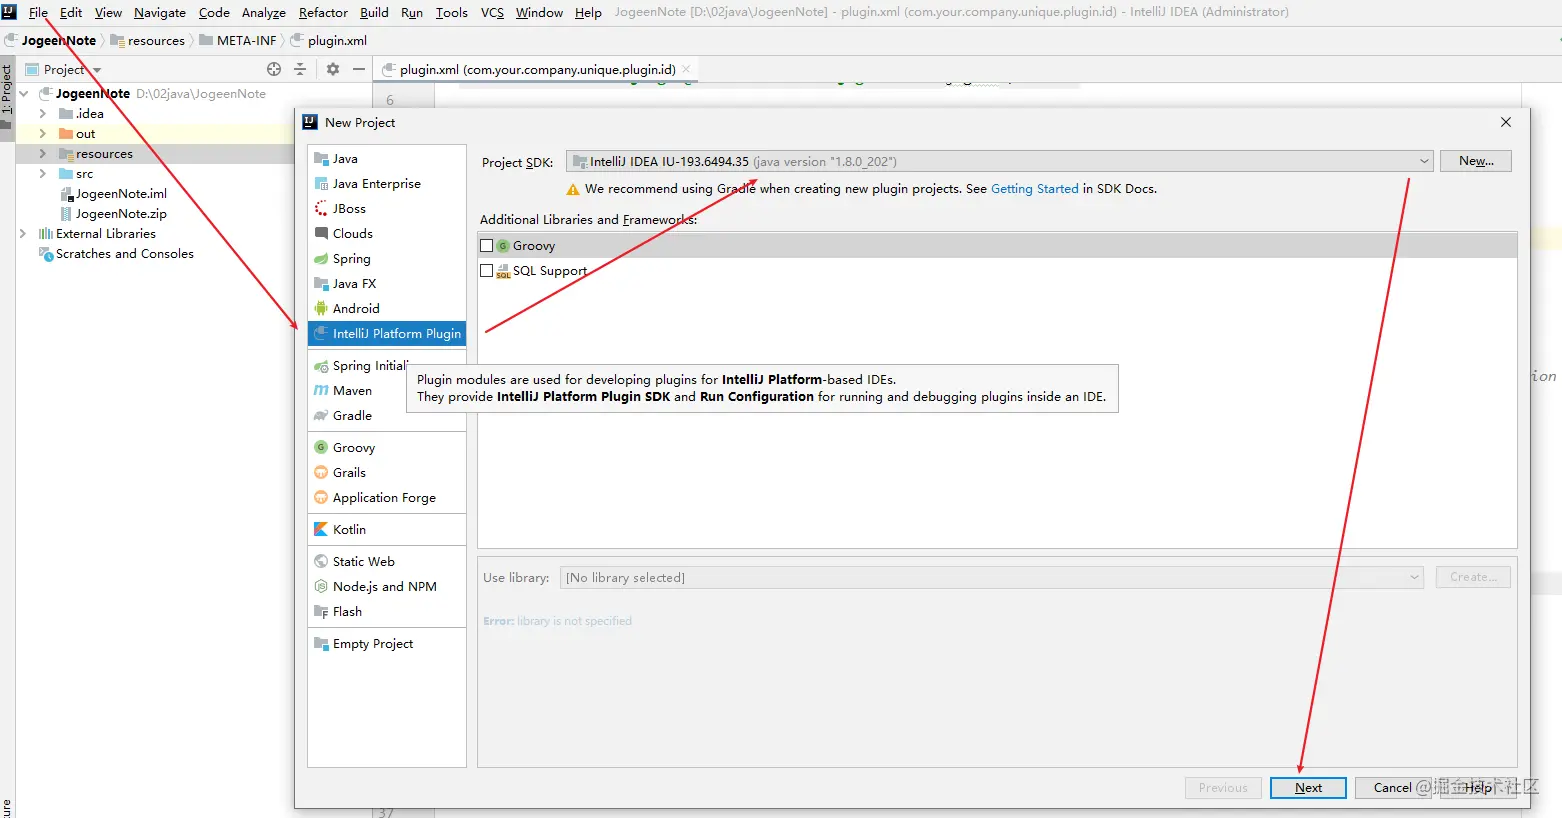Select JogeenNote.iml file
This screenshot has height=818, width=1562.
(x=114, y=194)
